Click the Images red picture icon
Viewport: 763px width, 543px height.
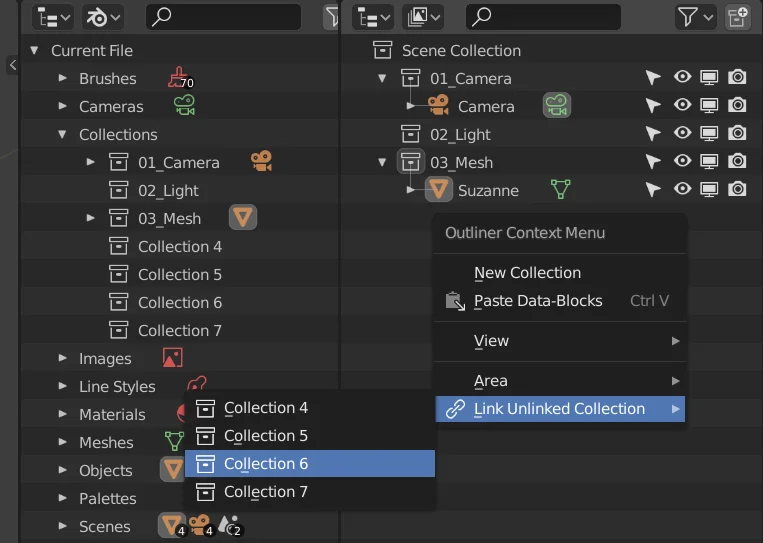tap(172, 358)
